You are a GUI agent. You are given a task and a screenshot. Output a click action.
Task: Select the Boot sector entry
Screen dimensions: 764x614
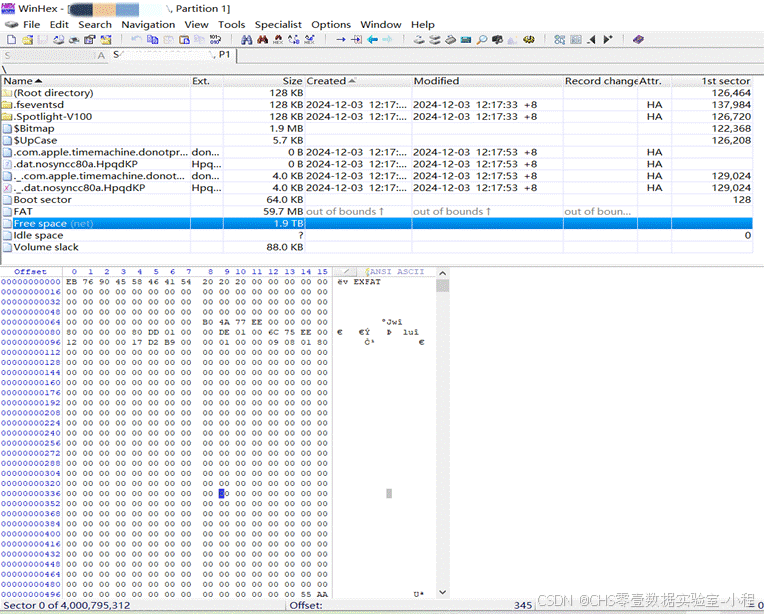coord(377,199)
